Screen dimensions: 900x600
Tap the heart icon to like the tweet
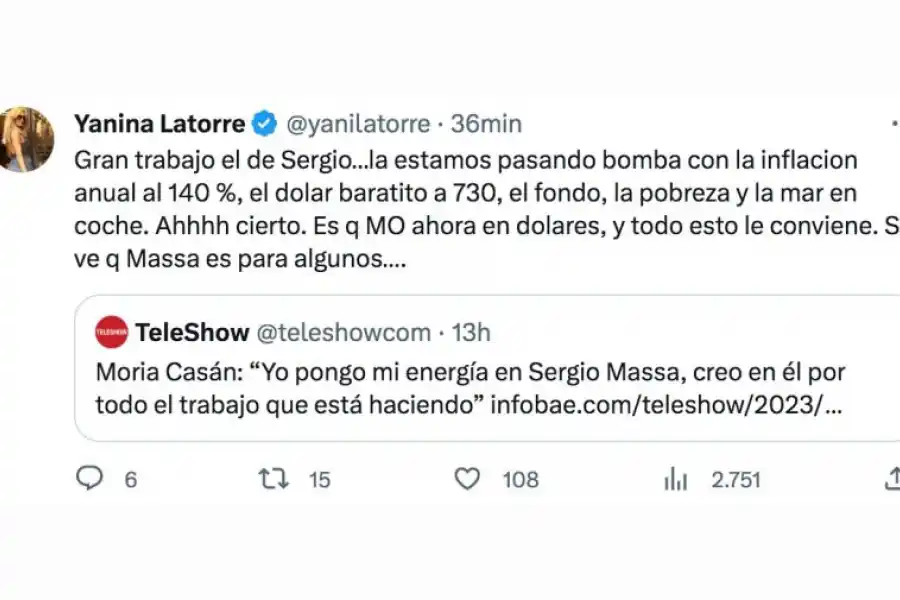click(466, 479)
